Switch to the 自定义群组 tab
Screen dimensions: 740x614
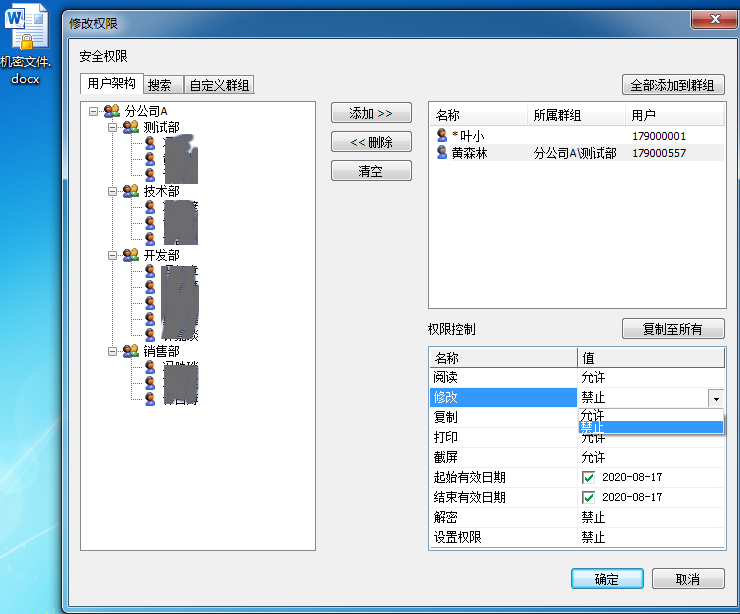click(x=219, y=85)
